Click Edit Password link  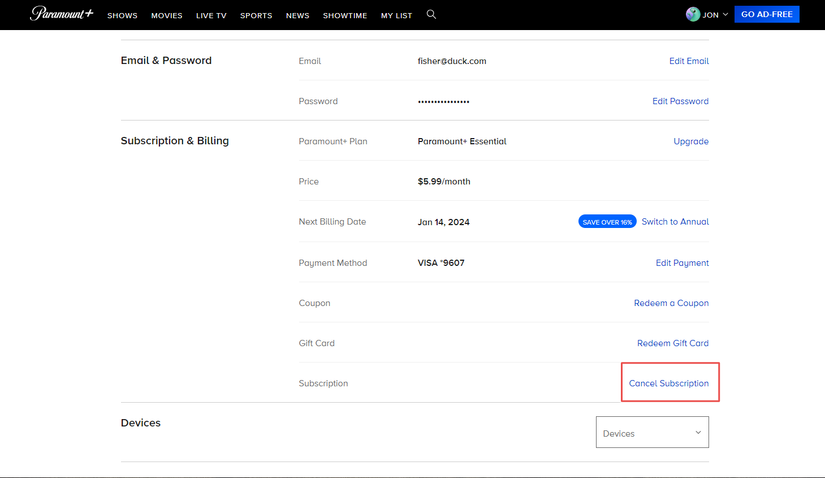[680, 101]
